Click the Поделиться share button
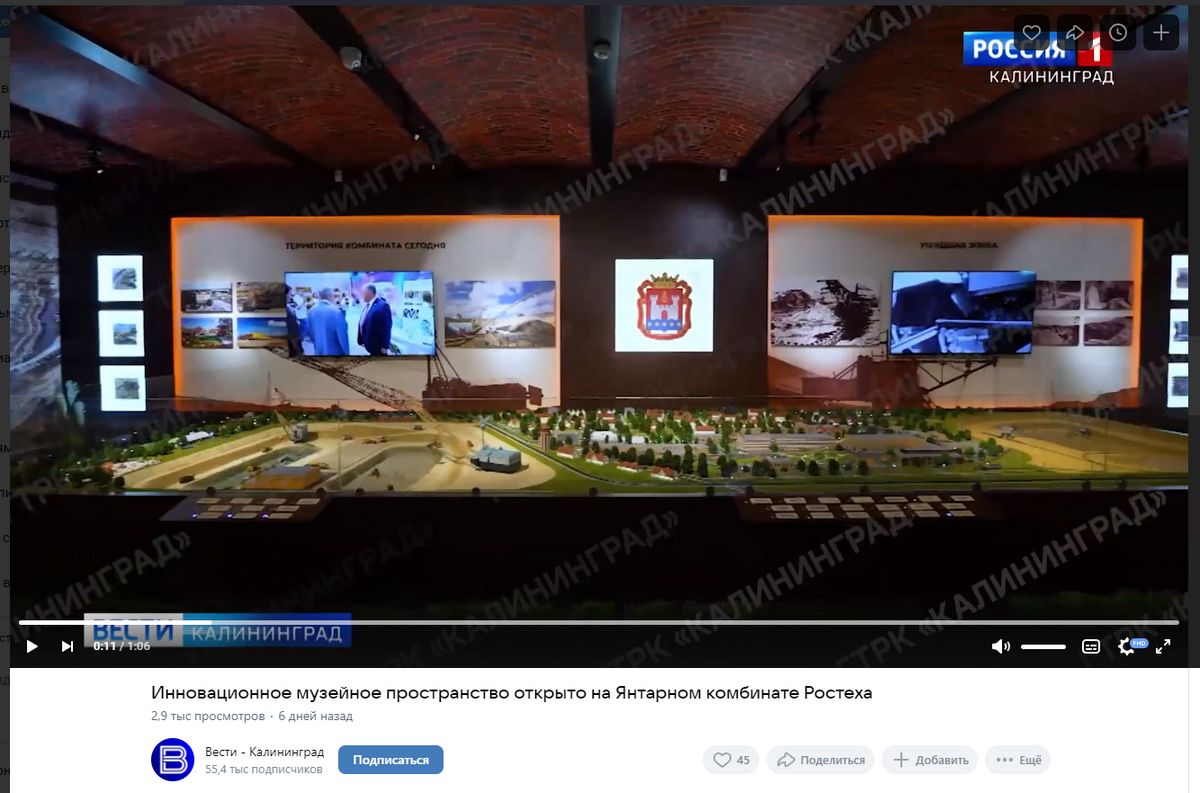1200x793 pixels. pyautogui.click(x=820, y=760)
